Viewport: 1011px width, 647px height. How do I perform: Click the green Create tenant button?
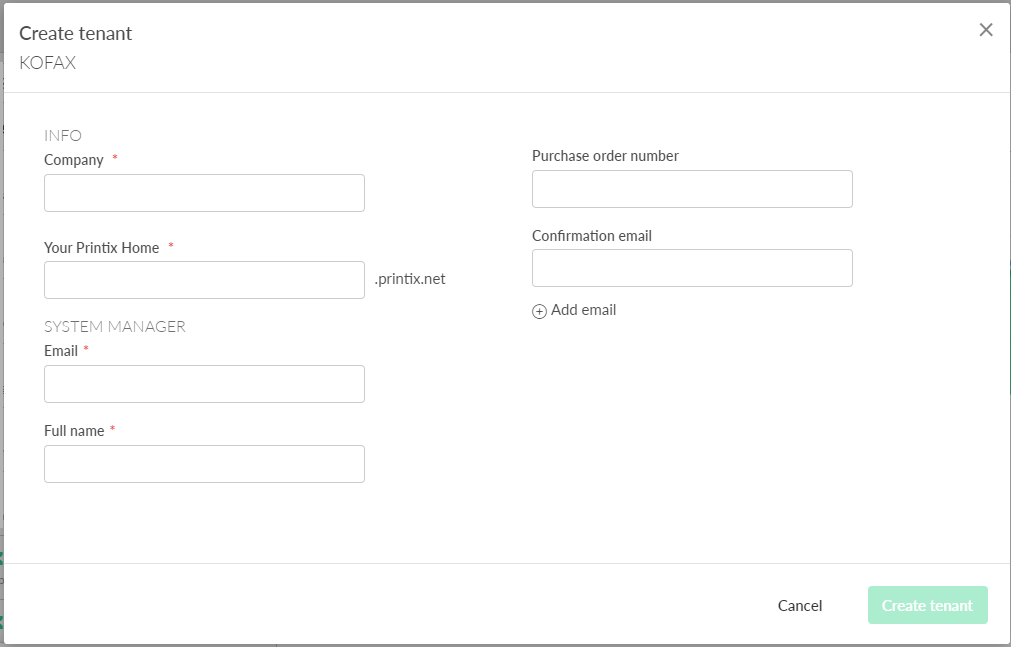click(927, 605)
